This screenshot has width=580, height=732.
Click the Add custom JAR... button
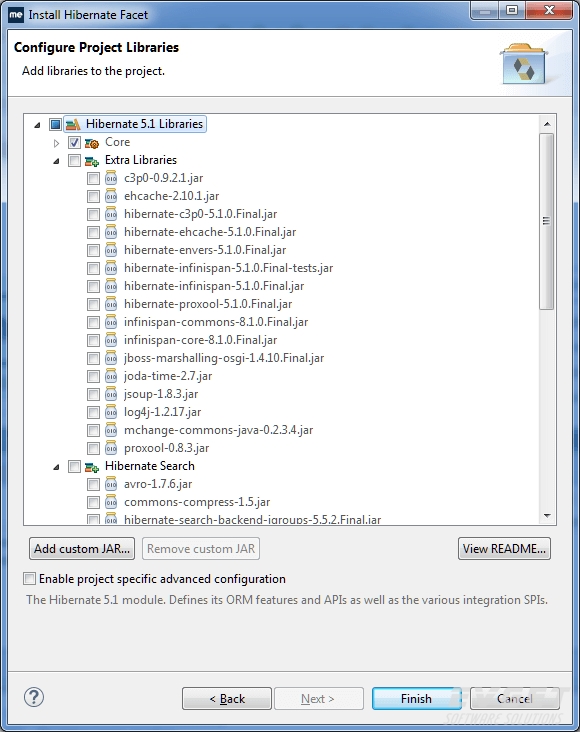82,549
